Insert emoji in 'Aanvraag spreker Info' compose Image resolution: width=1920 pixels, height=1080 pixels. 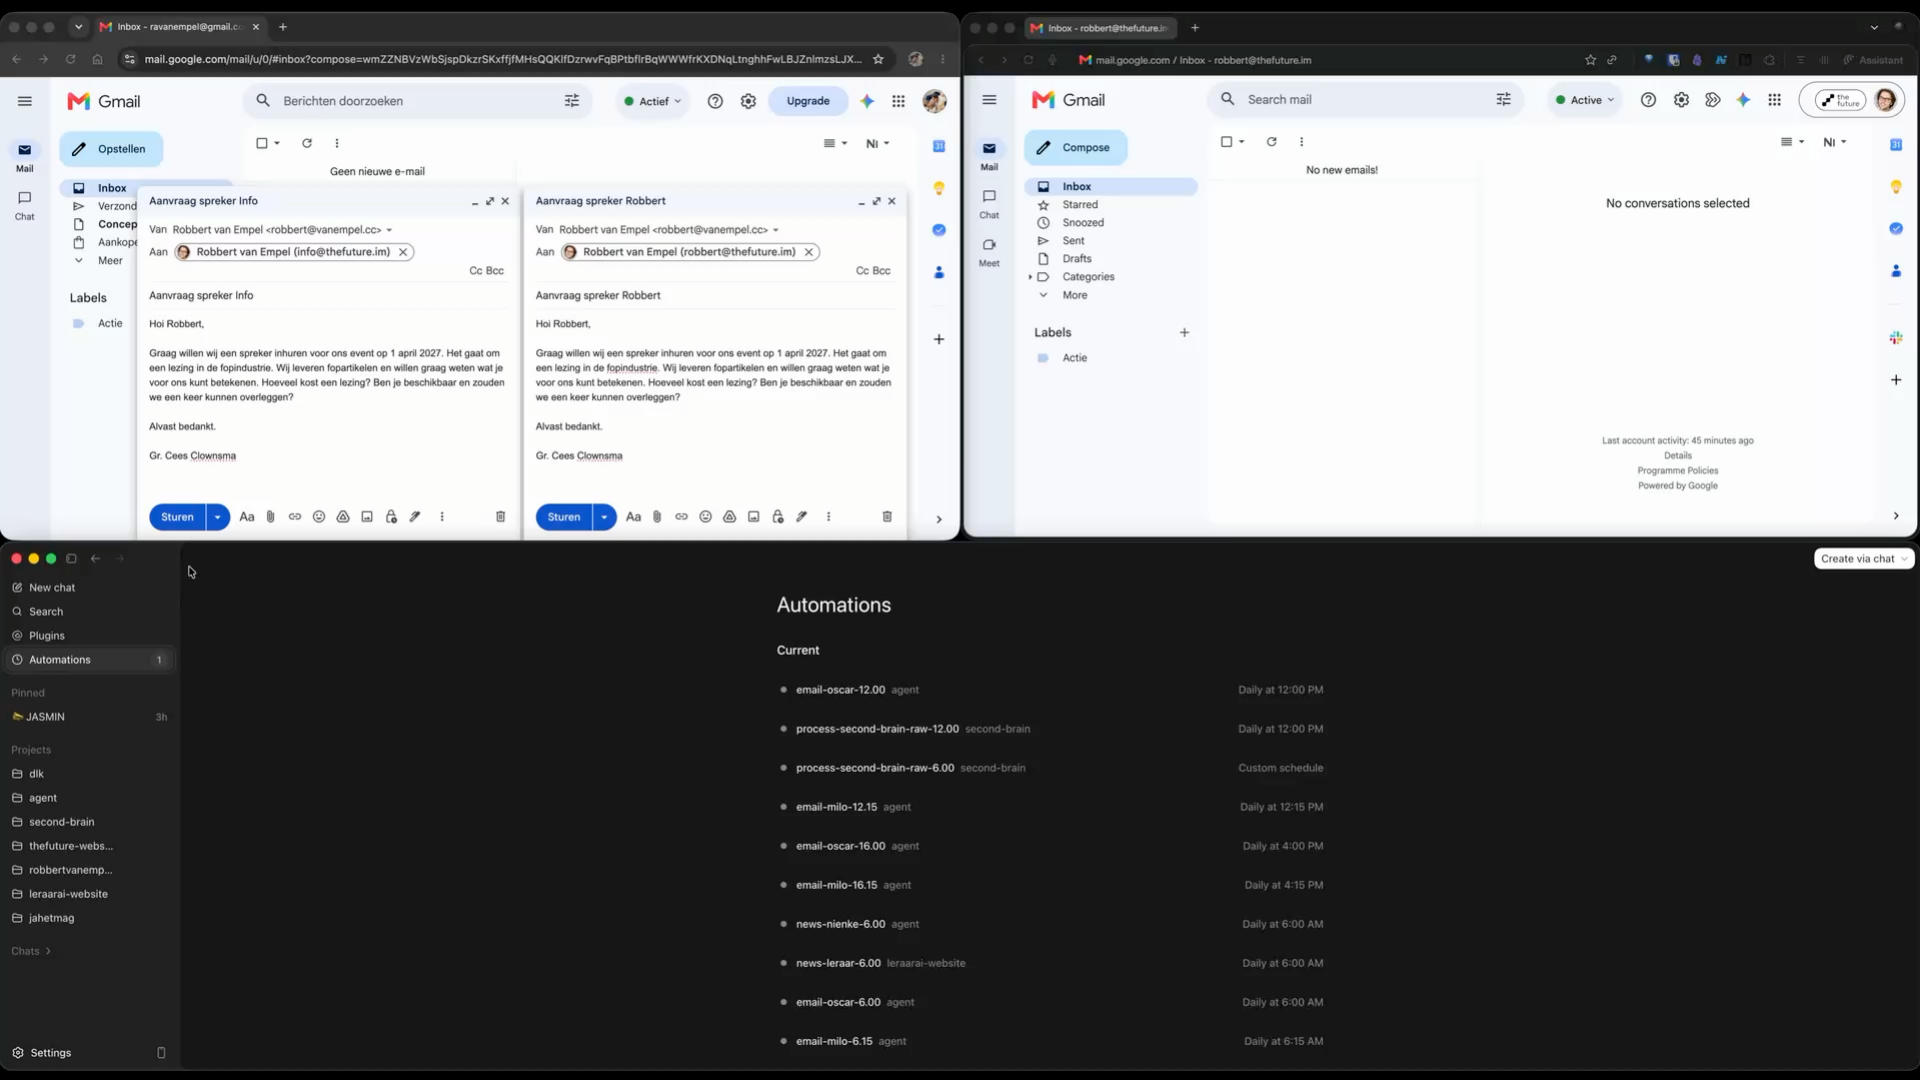(x=319, y=517)
